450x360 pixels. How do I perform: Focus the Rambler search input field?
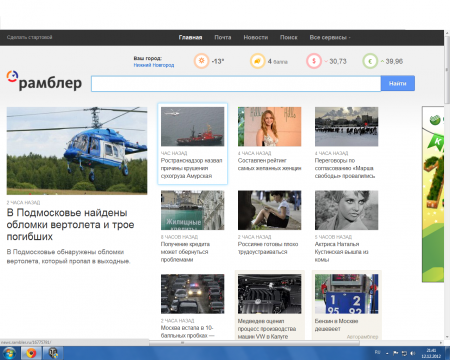pos(236,83)
